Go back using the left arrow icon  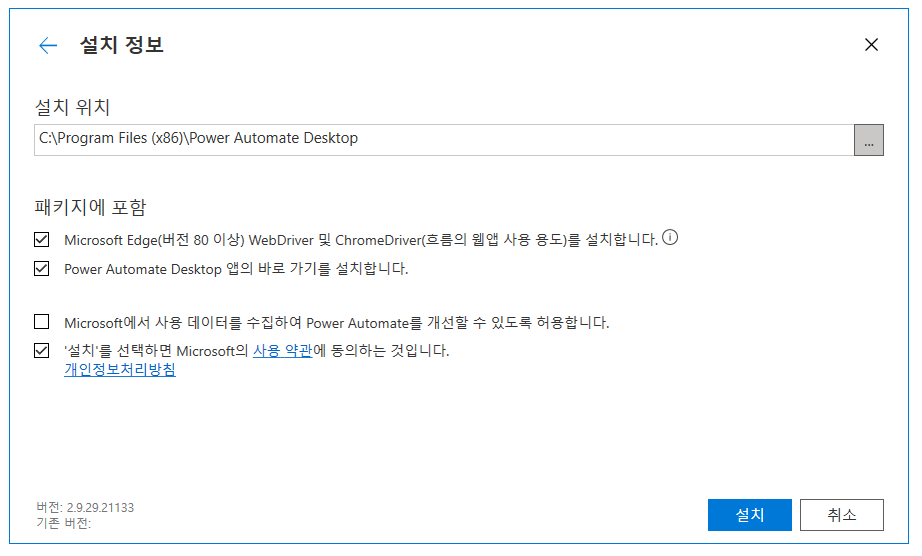tap(48, 45)
